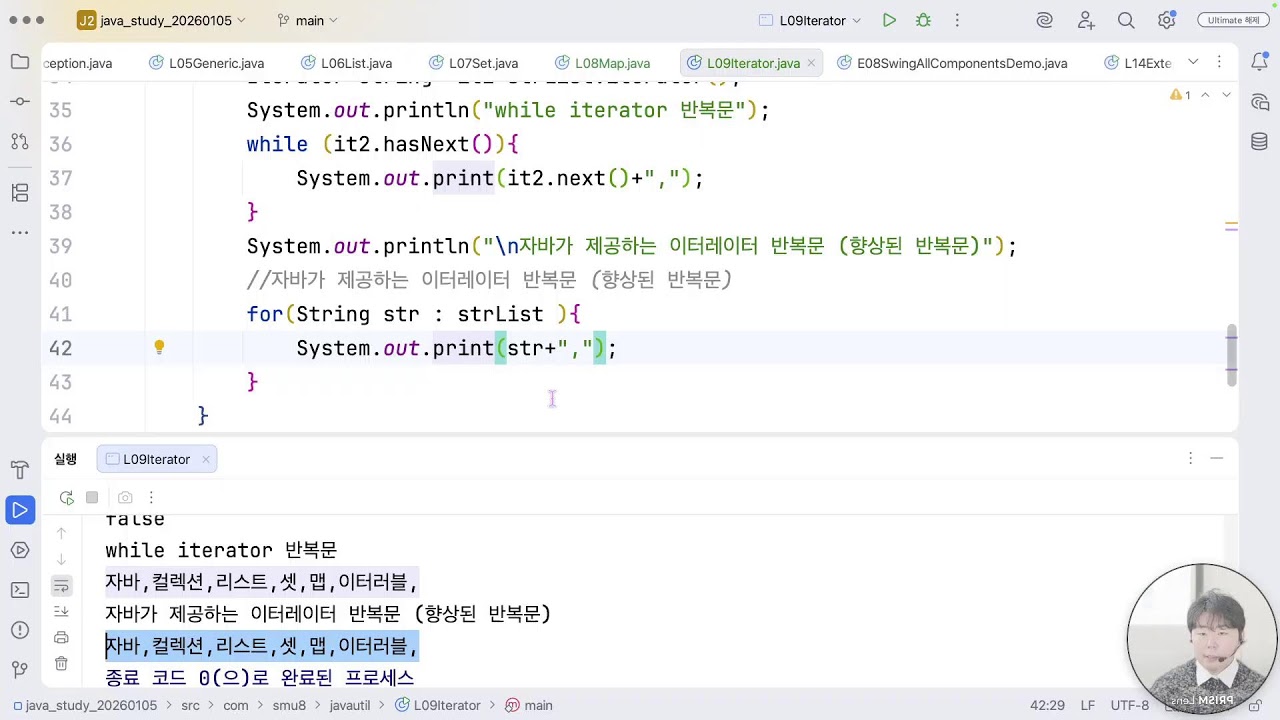The height and width of the screenshot is (720, 1280).
Task: Open Run tool window options menu
Action: click(x=1190, y=458)
